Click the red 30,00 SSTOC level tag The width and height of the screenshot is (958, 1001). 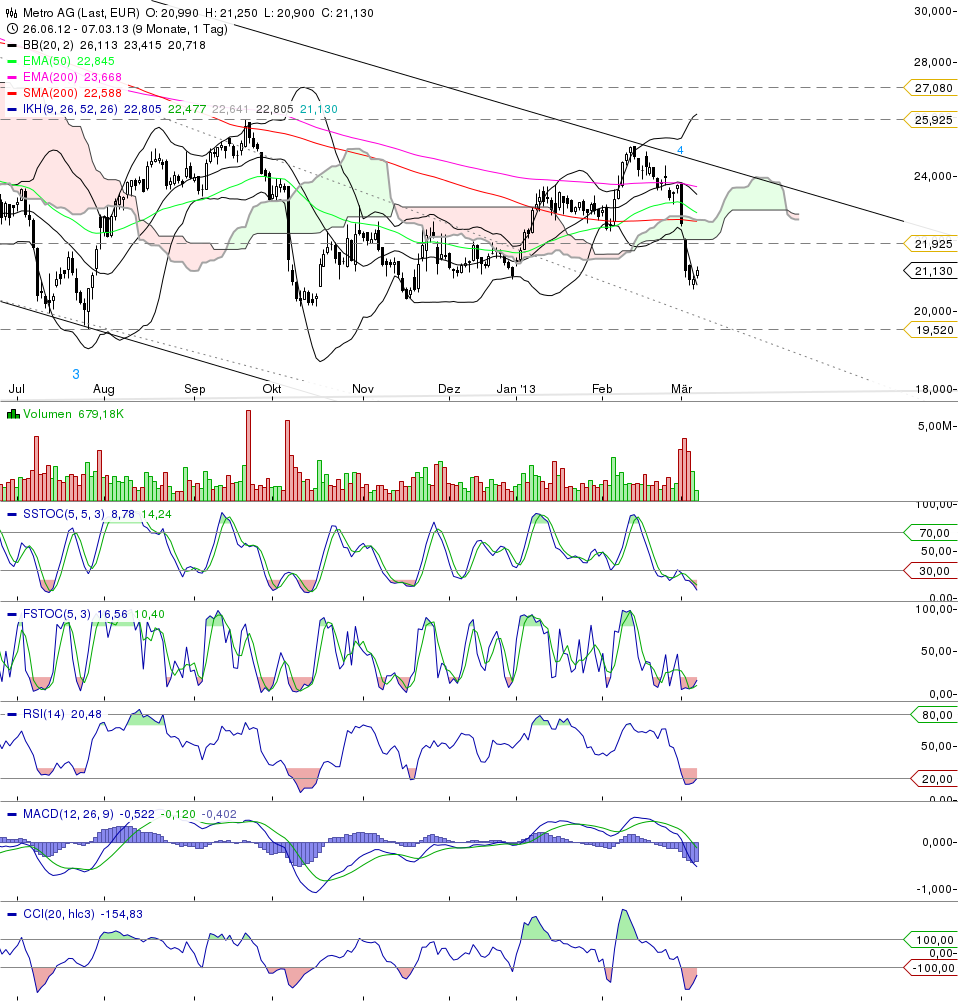point(932,571)
